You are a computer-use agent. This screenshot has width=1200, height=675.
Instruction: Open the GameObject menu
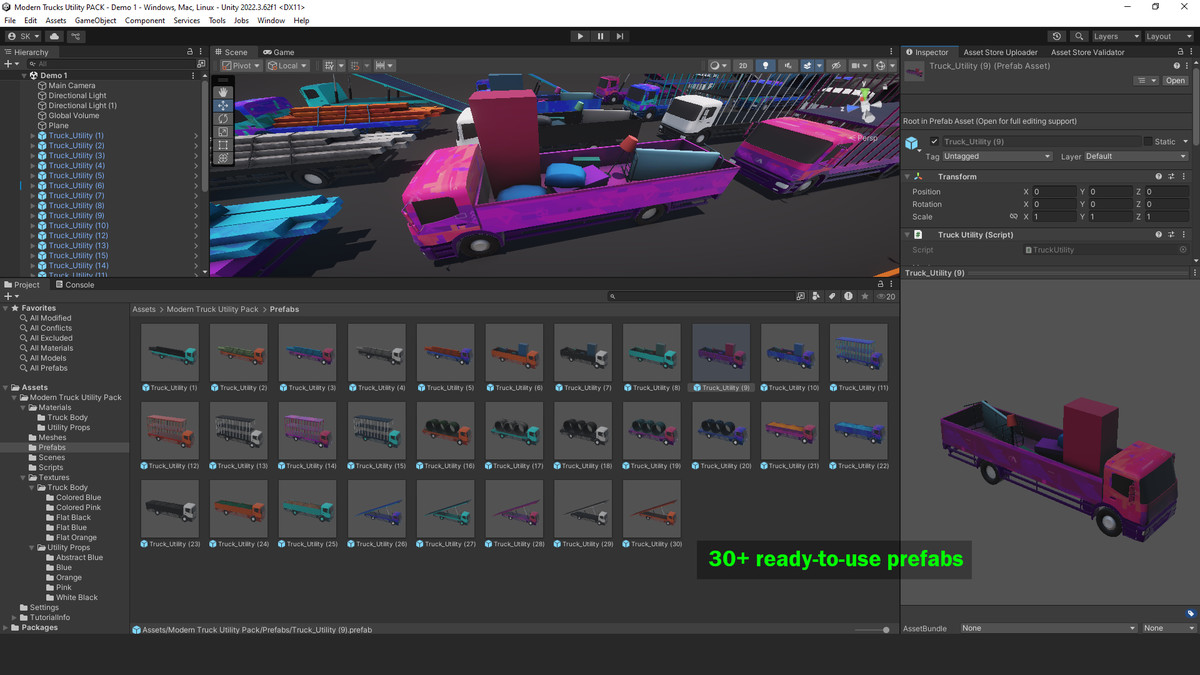95,20
